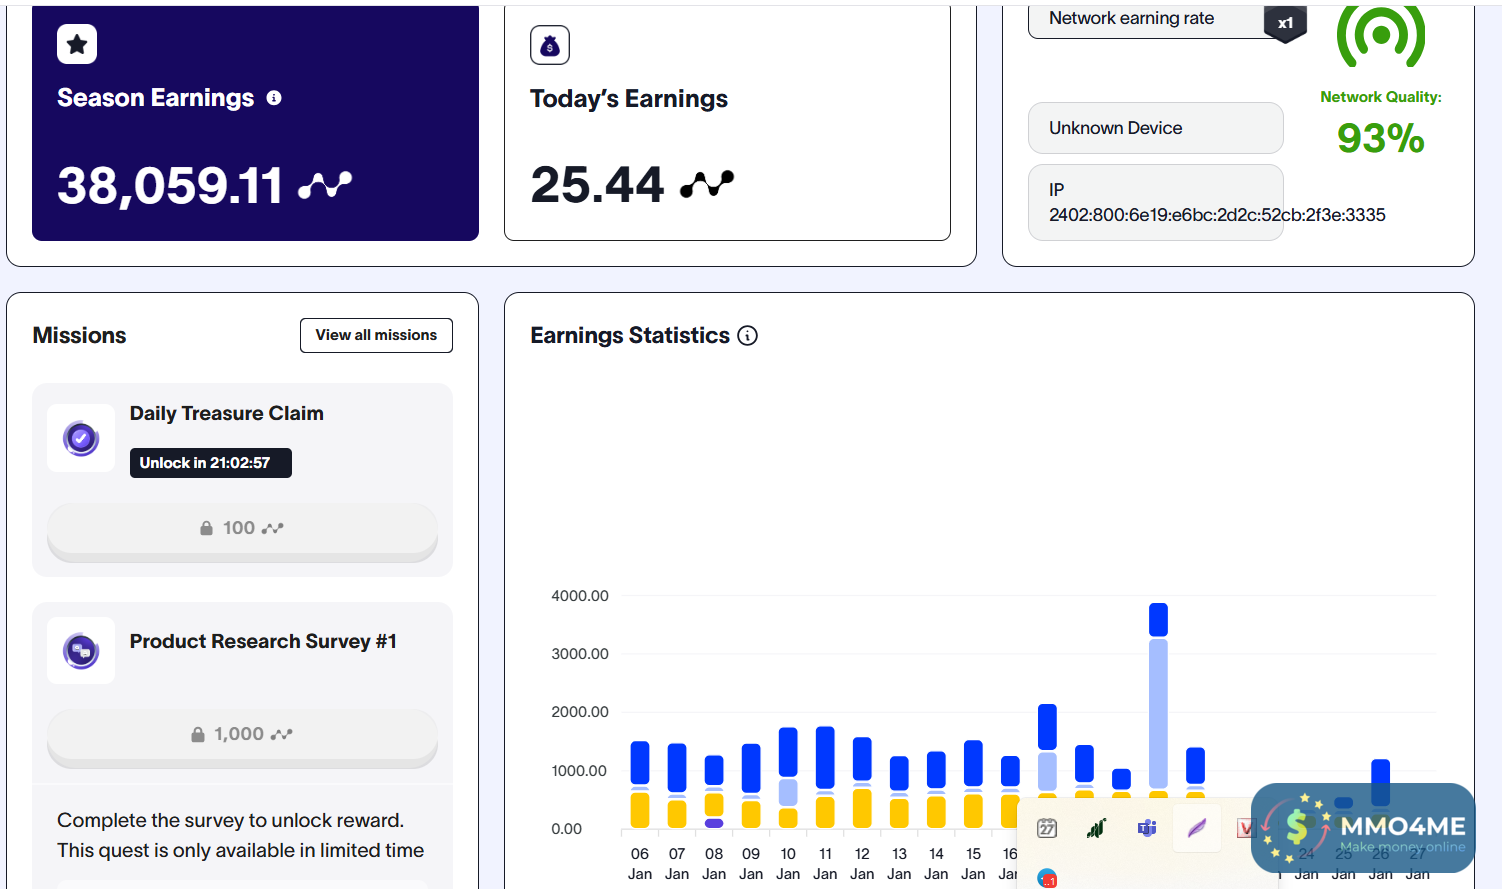
Task: Click the Missions heading
Action: [x=79, y=335]
